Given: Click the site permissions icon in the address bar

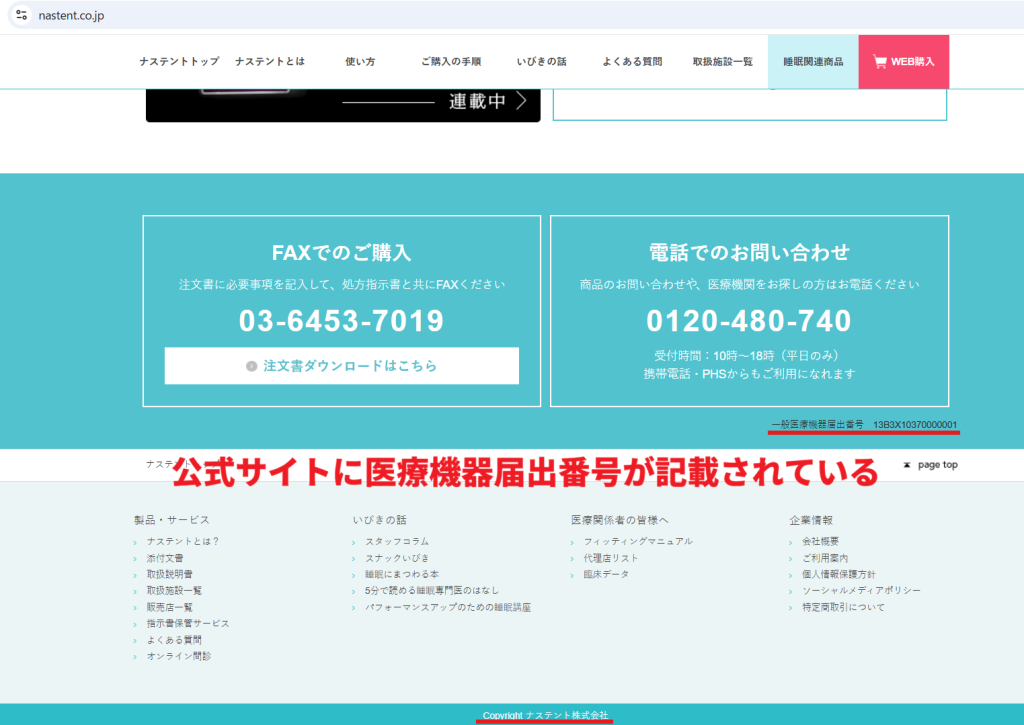Looking at the screenshot, I should point(19,15).
